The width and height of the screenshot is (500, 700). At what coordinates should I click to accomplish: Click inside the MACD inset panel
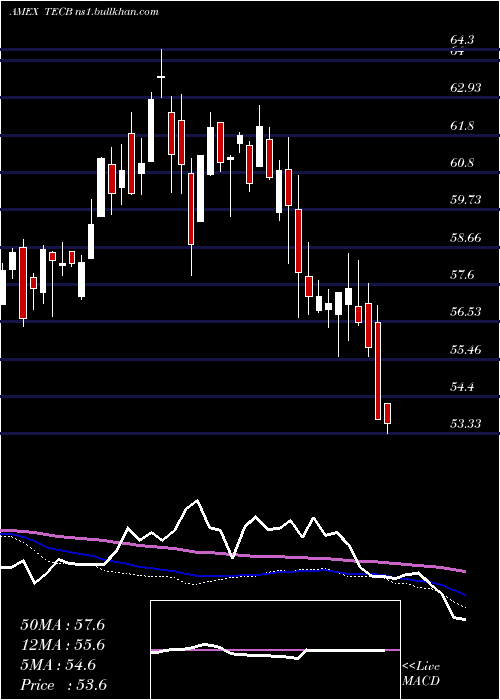pos(275,650)
